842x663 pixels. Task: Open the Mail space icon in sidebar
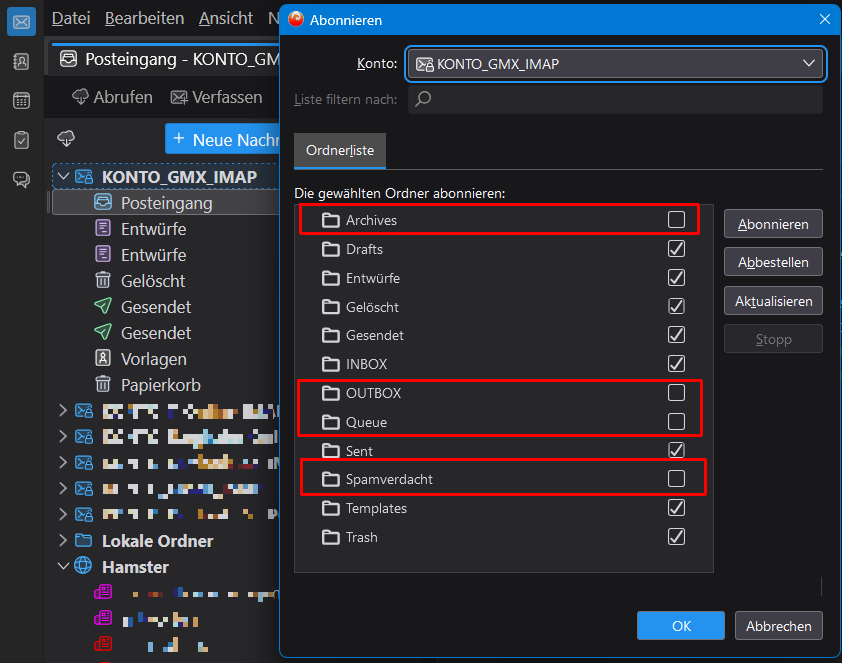(21, 21)
